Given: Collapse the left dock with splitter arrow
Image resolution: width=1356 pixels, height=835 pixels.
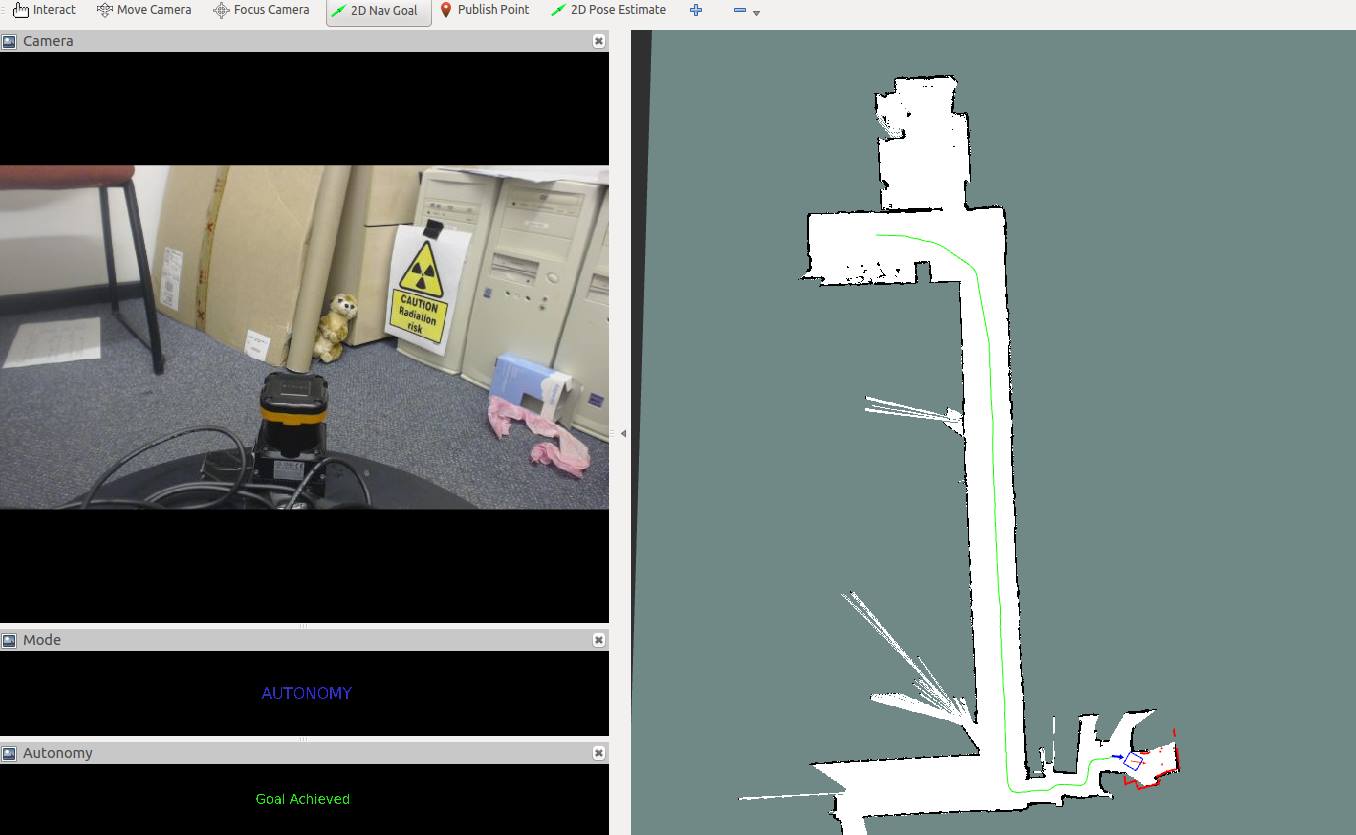Looking at the screenshot, I should 624,433.
